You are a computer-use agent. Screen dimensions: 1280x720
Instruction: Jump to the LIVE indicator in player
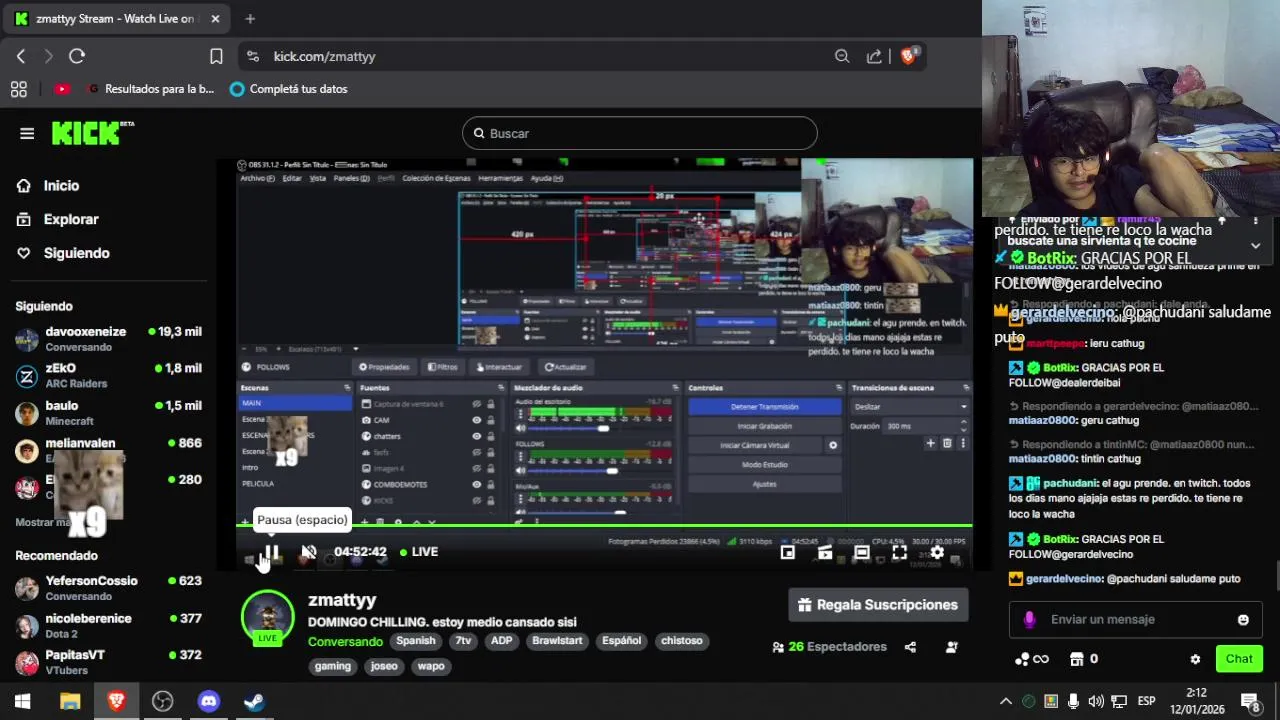point(419,552)
